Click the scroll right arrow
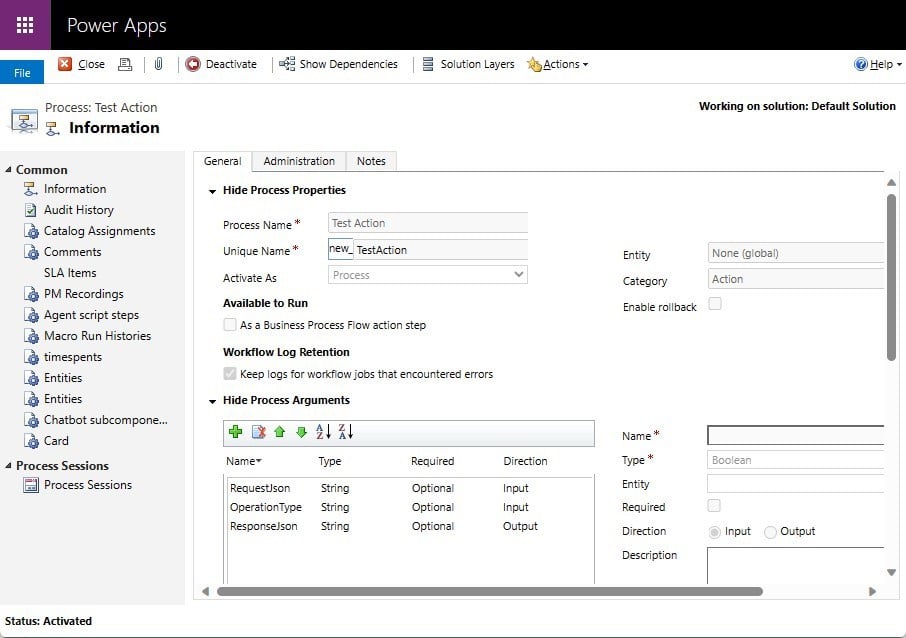Image resolution: width=906 pixels, height=638 pixels. (x=872, y=591)
